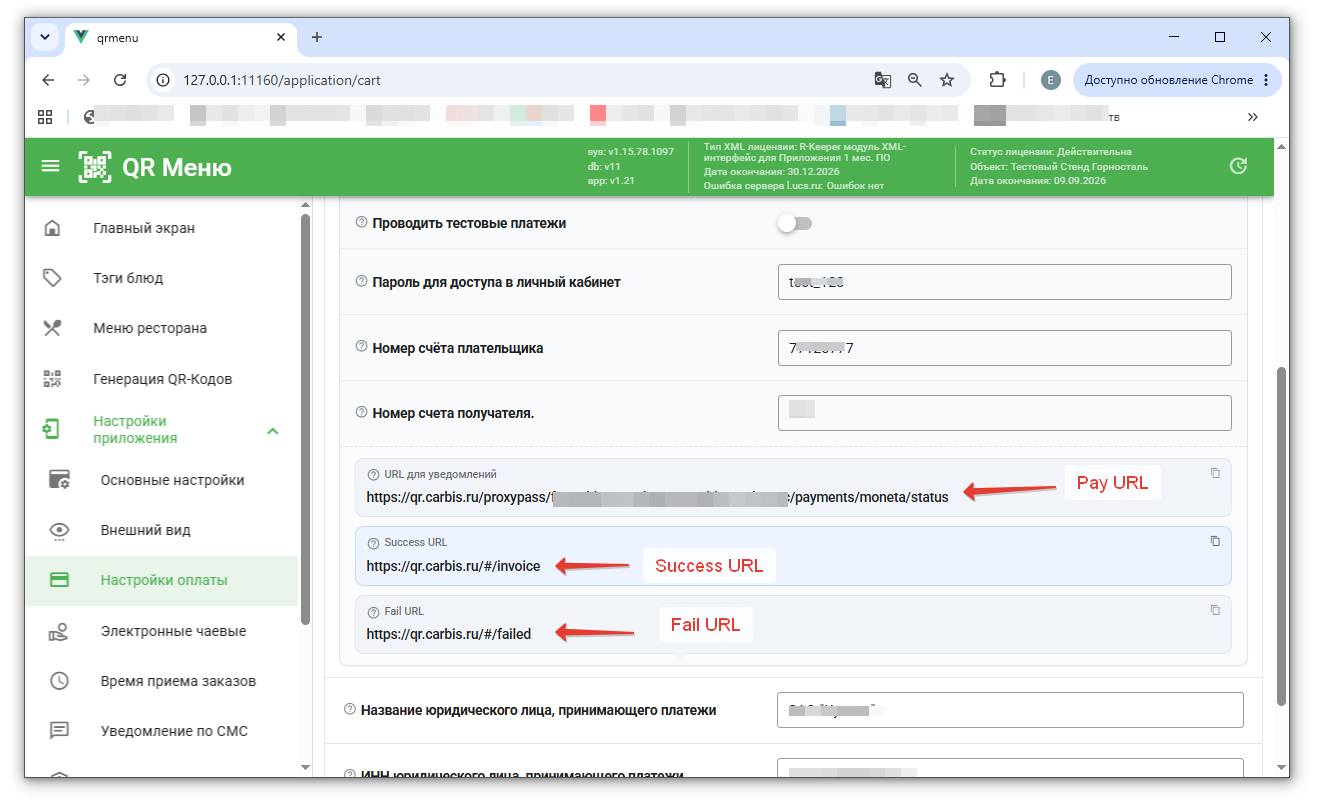
Task: Copy the Success URL using copy icon
Action: pos(1215,541)
